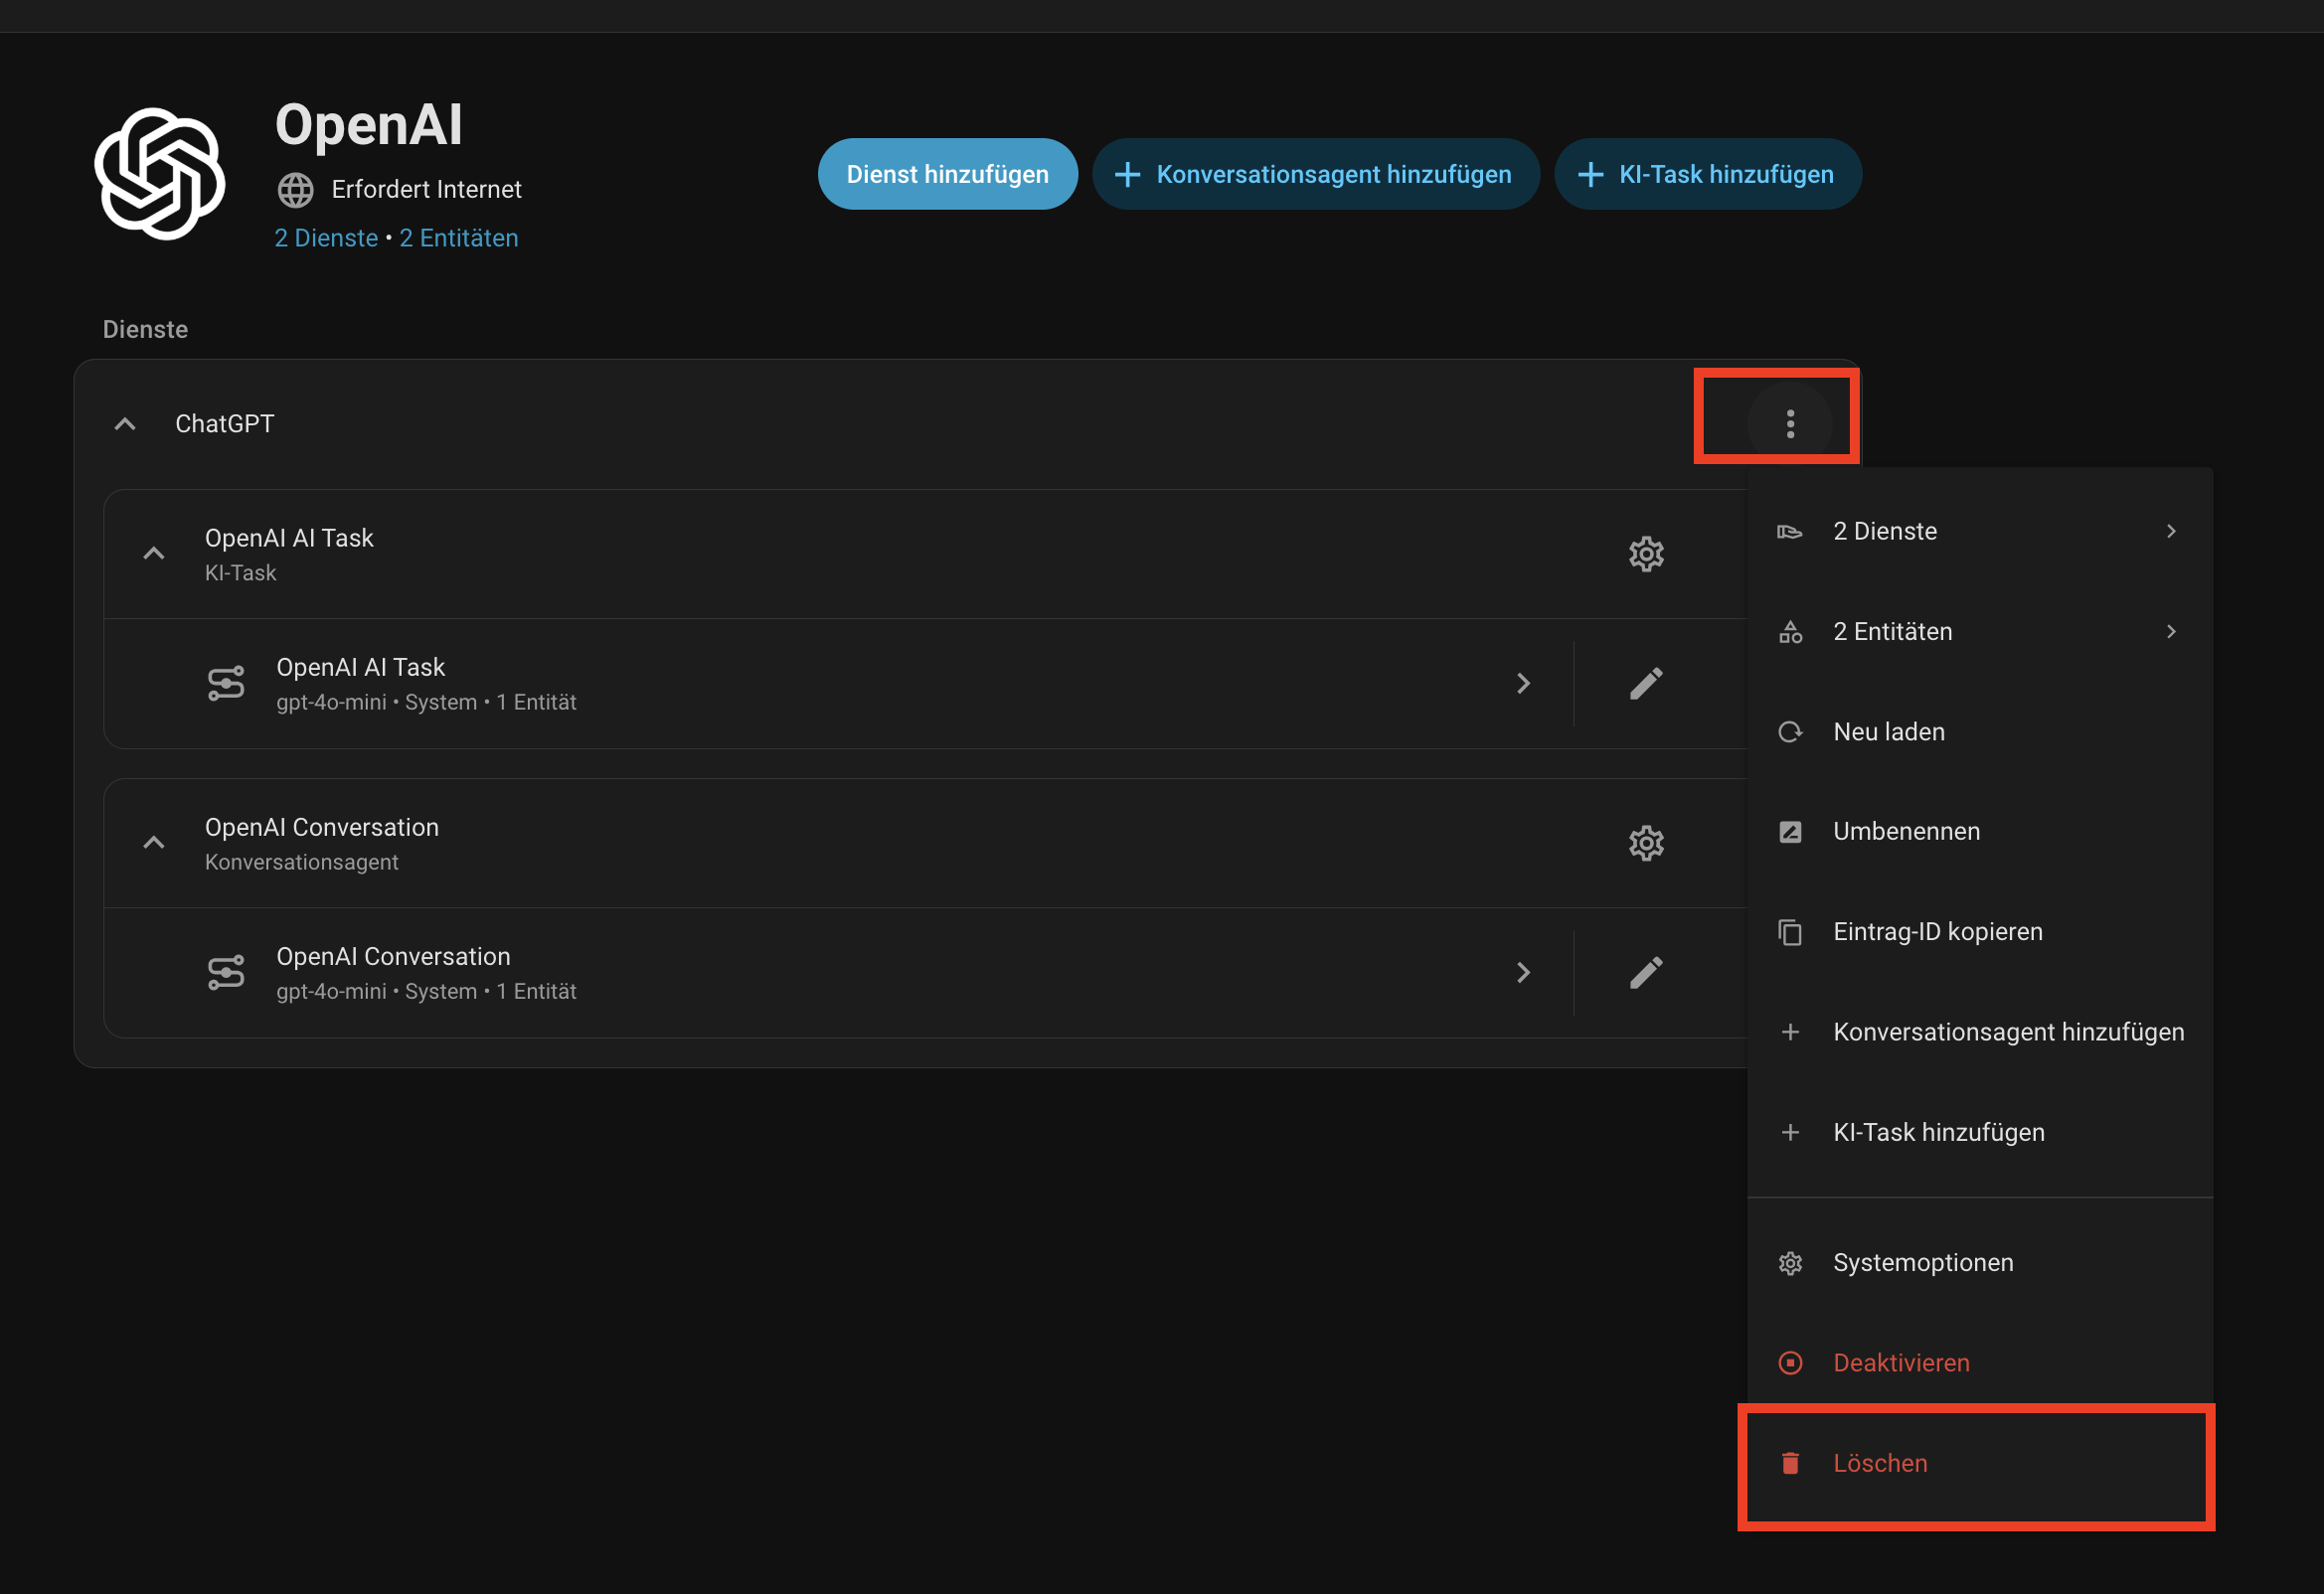The width and height of the screenshot is (2324, 1594).
Task: Edit OpenAI Conversation with pencil icon
Action: [x=1645, y=973]
